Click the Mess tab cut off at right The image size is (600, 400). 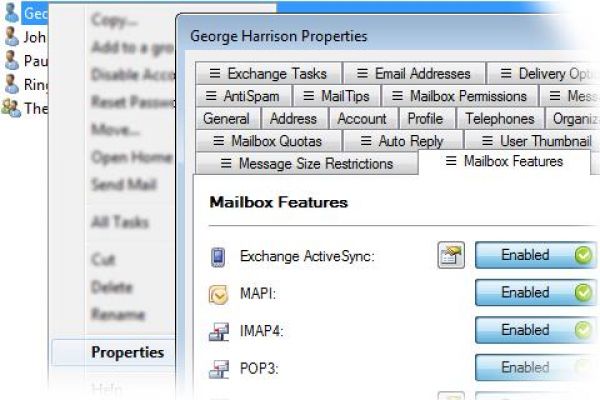pyautogui.click(x=571, y=96)
